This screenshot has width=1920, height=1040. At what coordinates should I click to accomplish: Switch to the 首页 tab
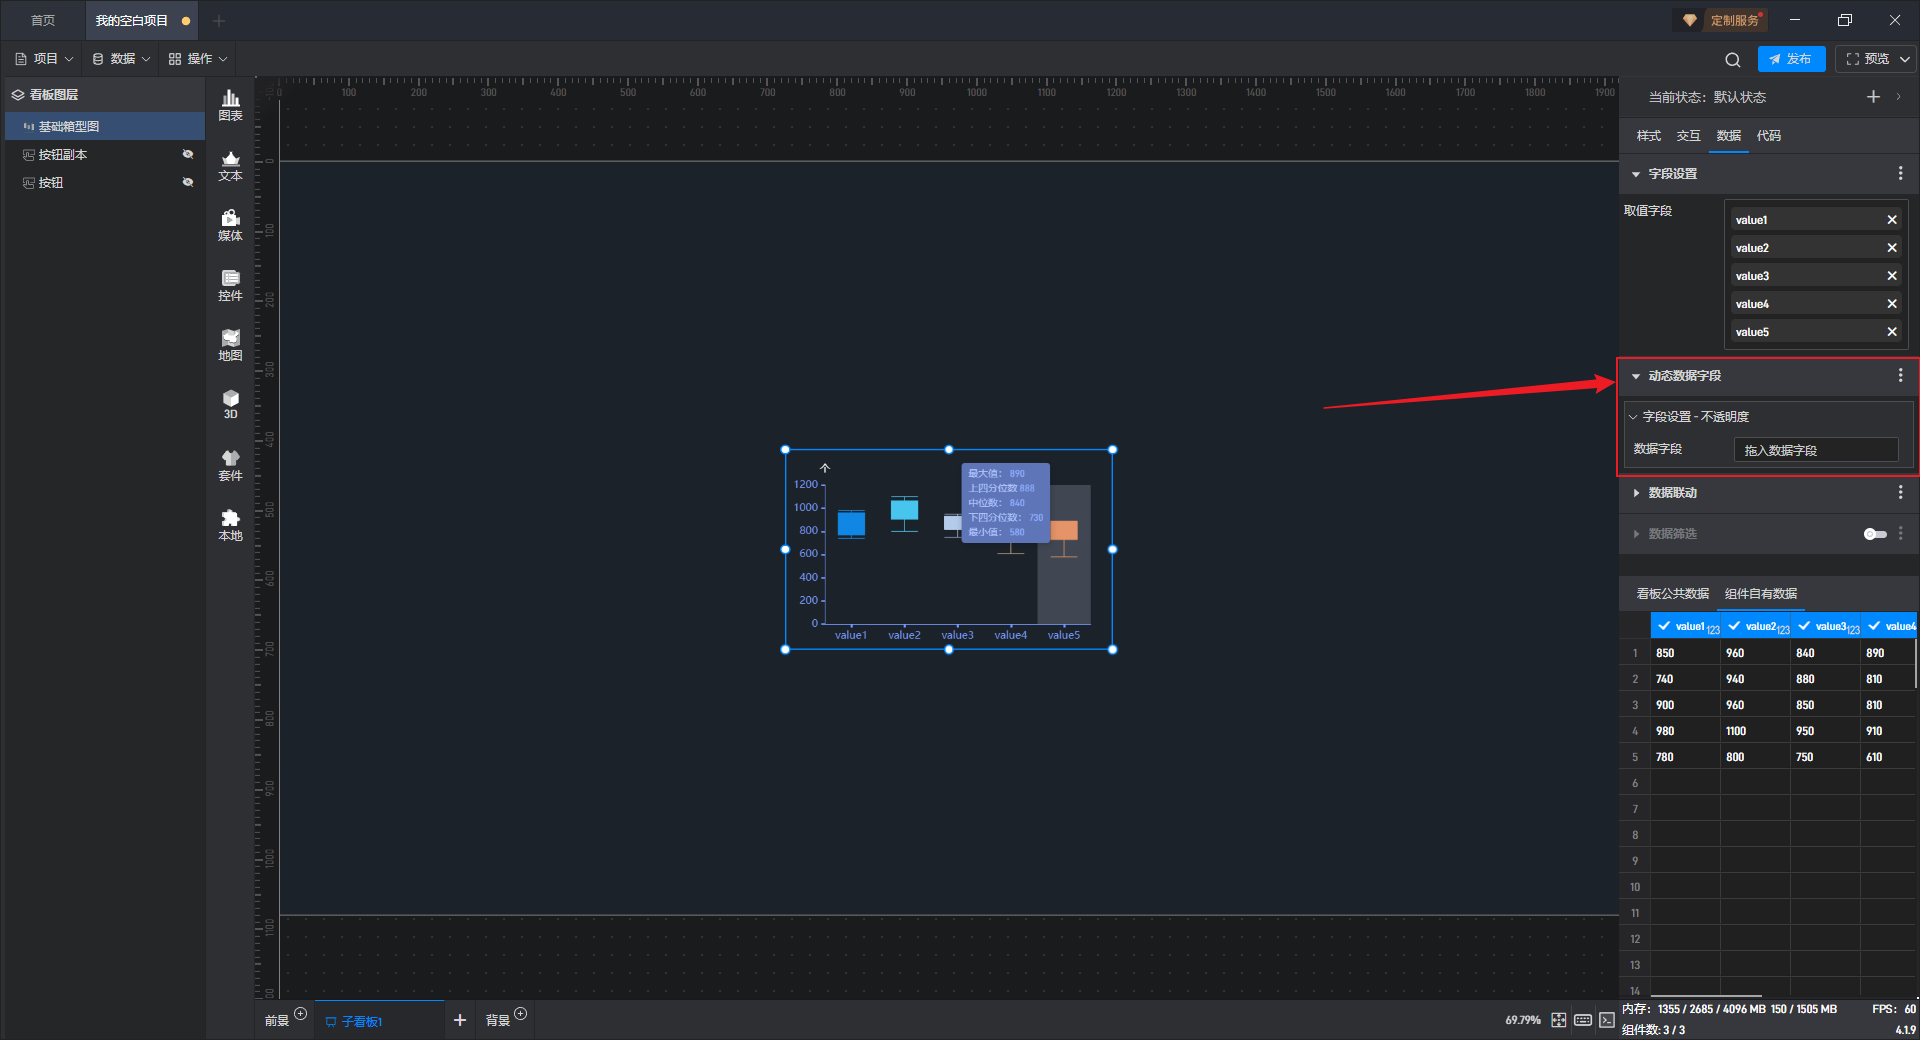click(x=43, y=20)
